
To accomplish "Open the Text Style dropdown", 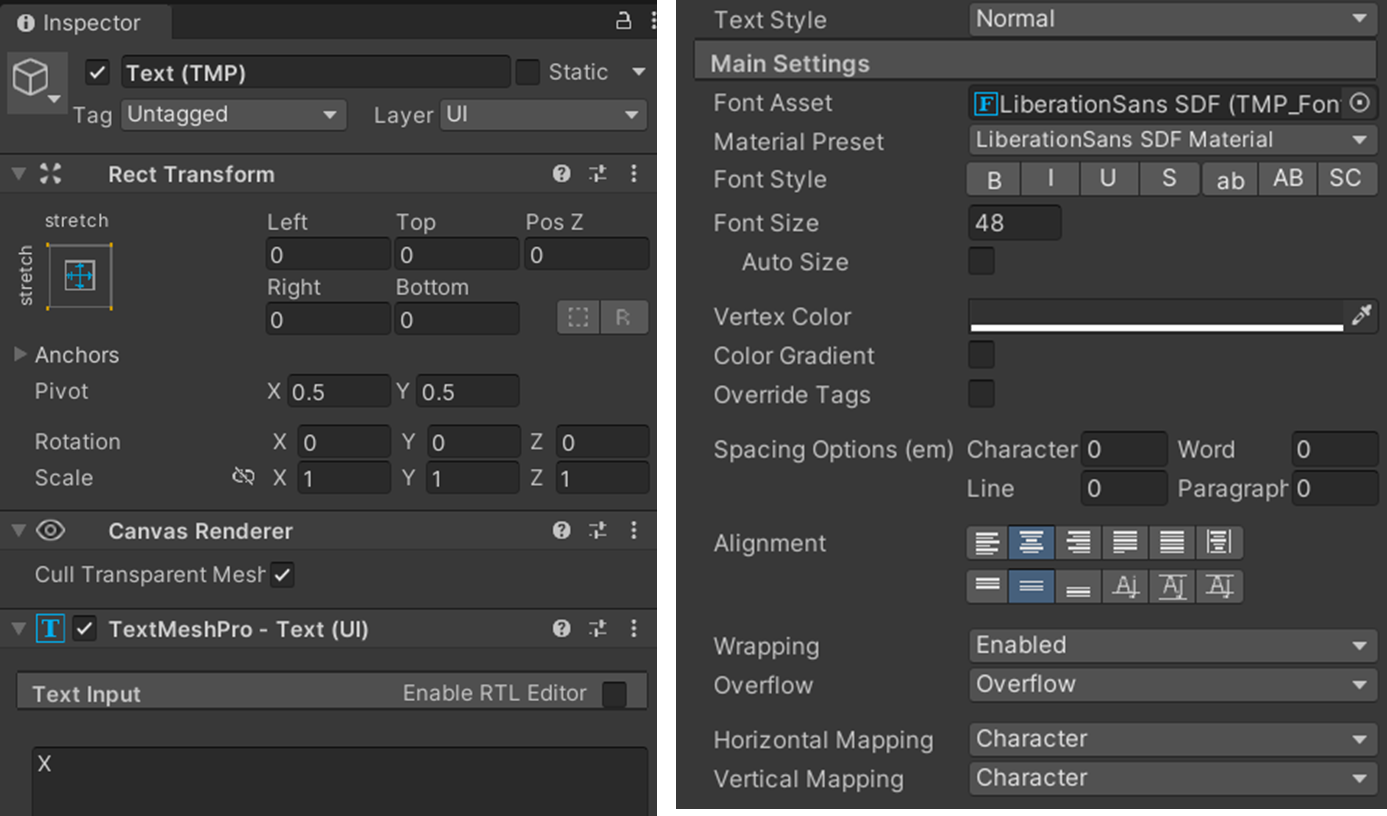I will pos(1173,19).
